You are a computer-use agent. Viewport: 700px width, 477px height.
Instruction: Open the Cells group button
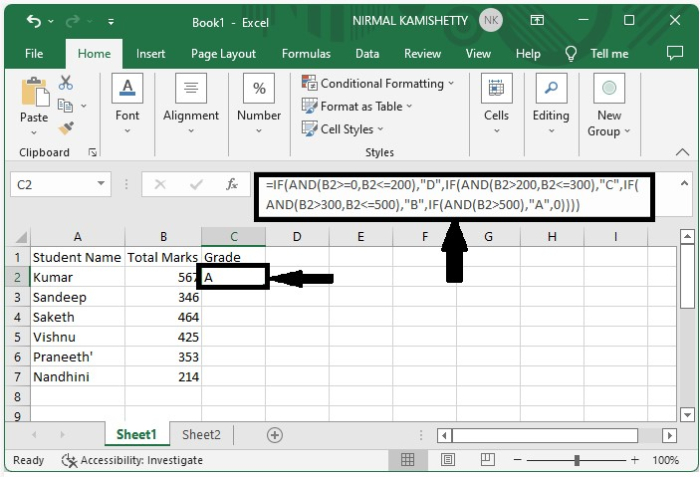[496, 105]
